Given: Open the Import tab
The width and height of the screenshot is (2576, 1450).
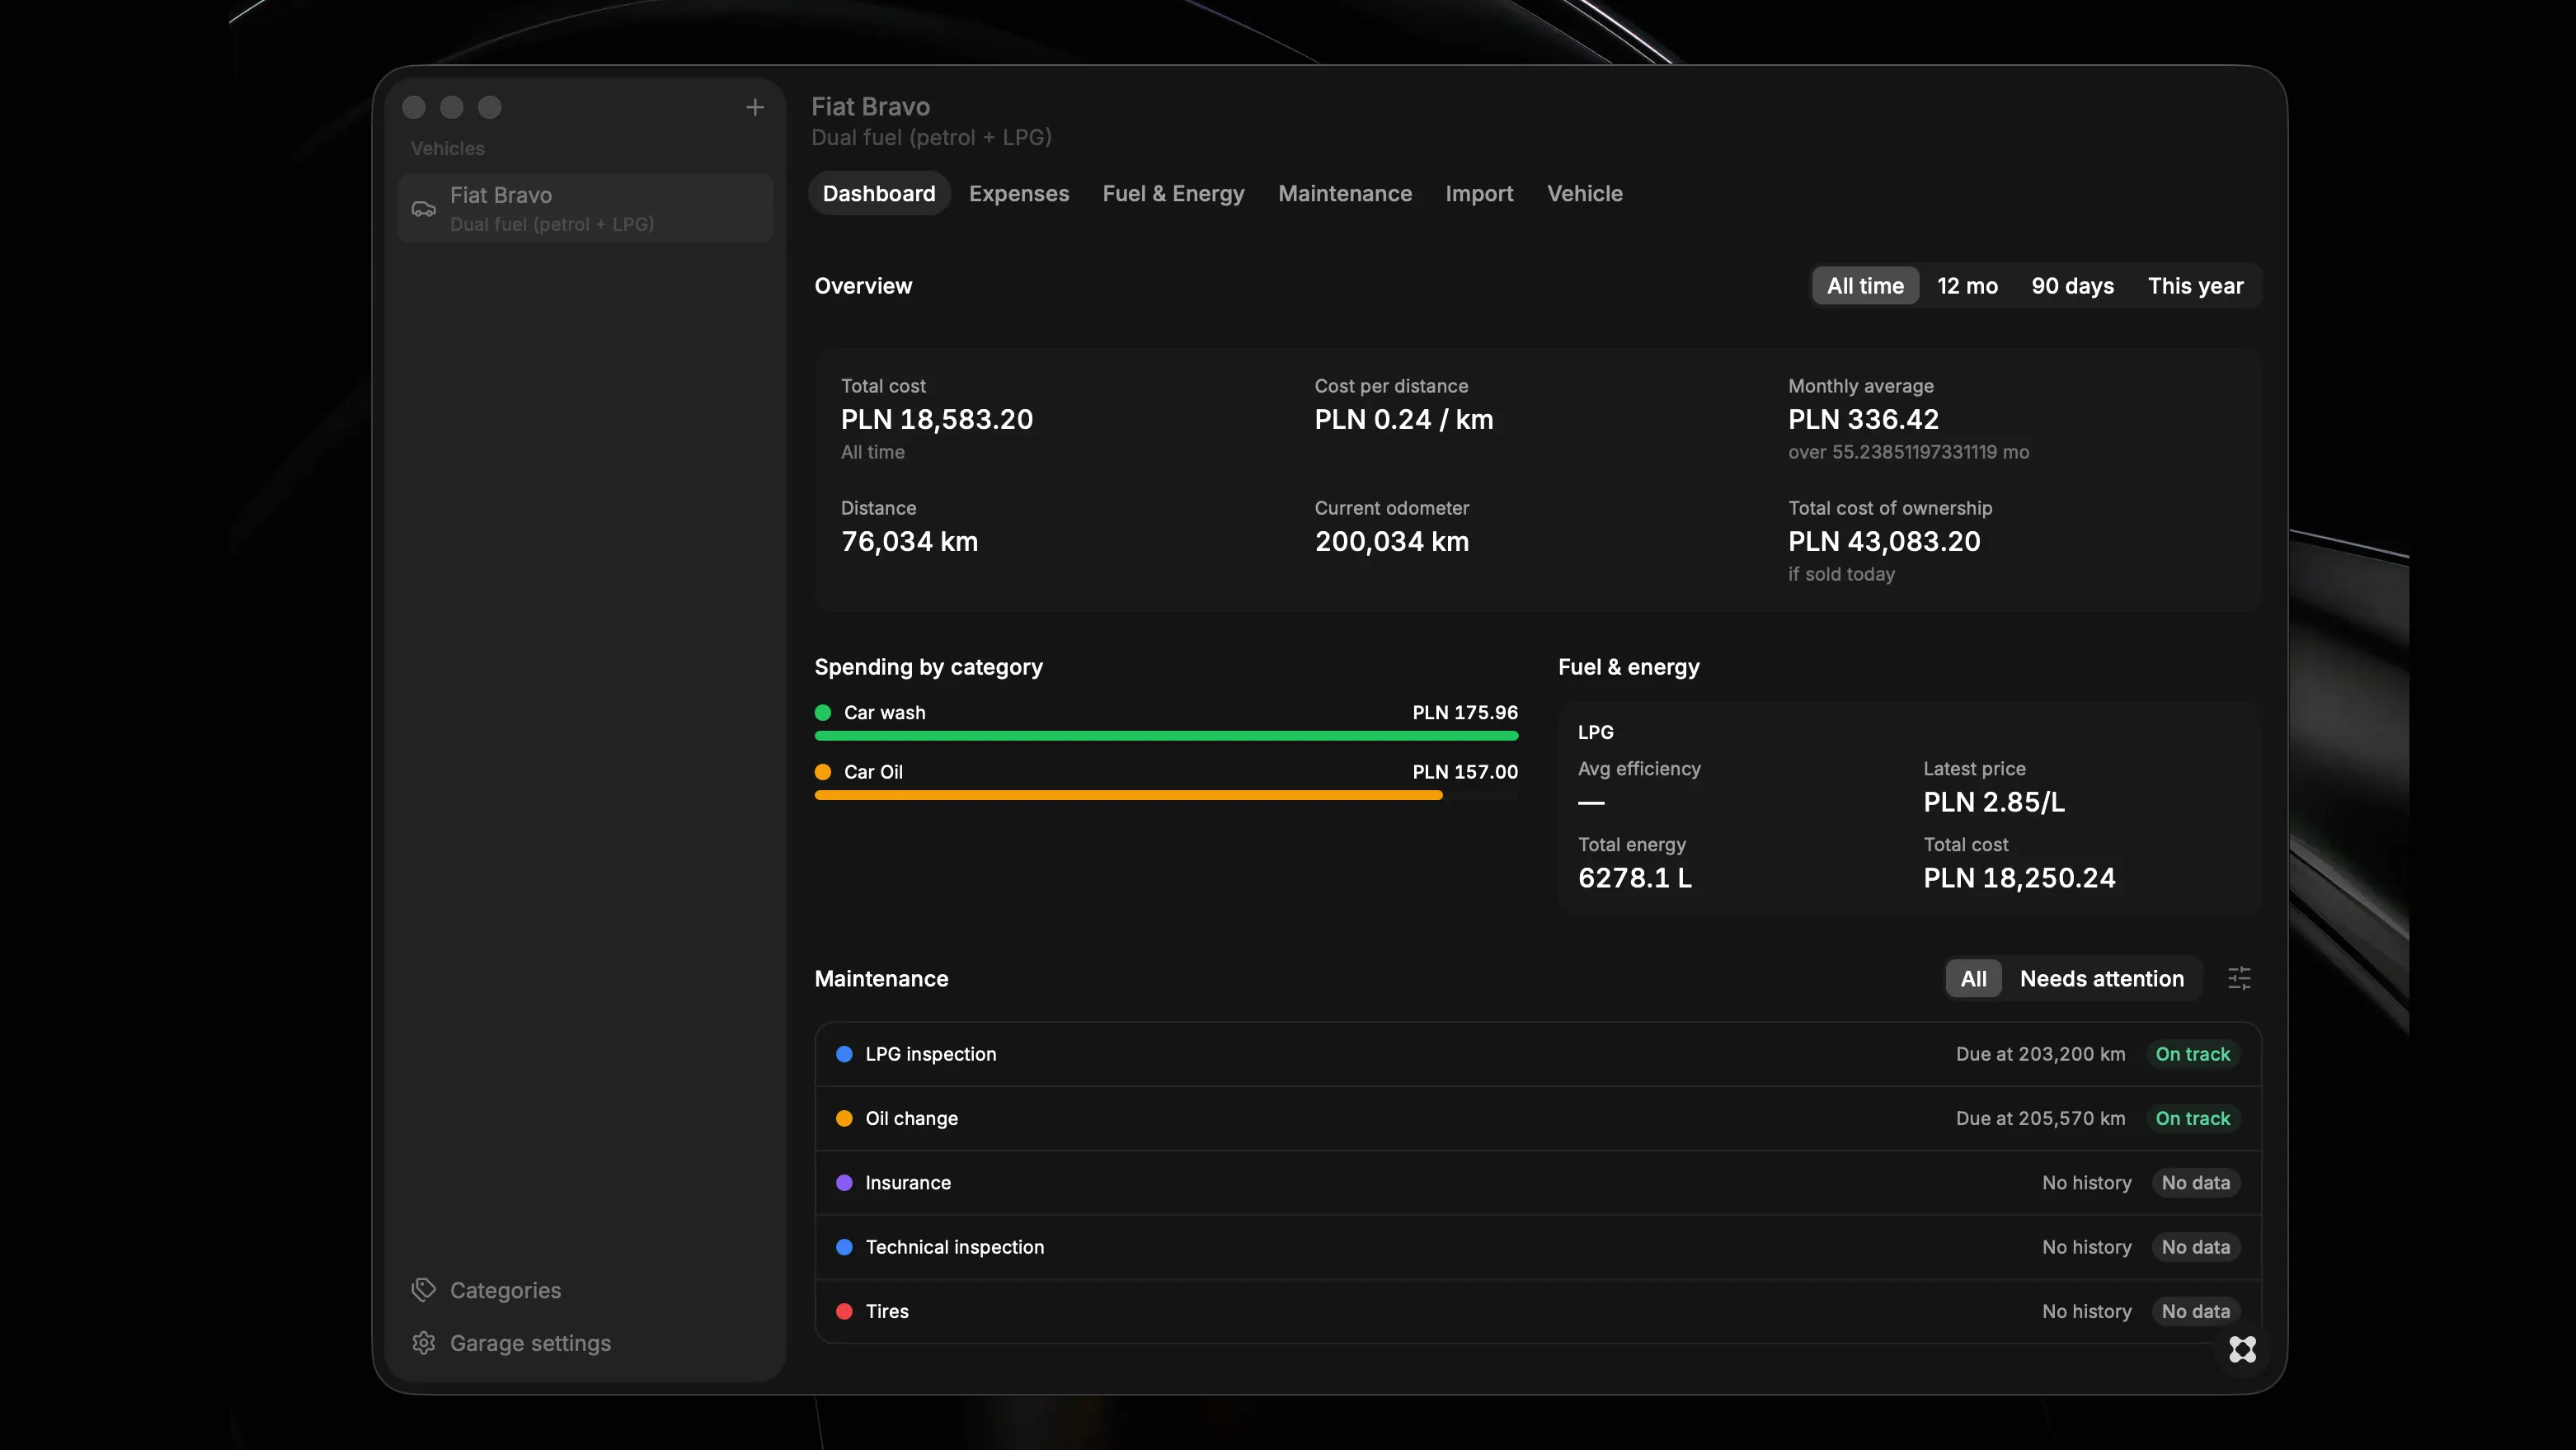Looking at the screenshot, I should tap(1479, 194).
